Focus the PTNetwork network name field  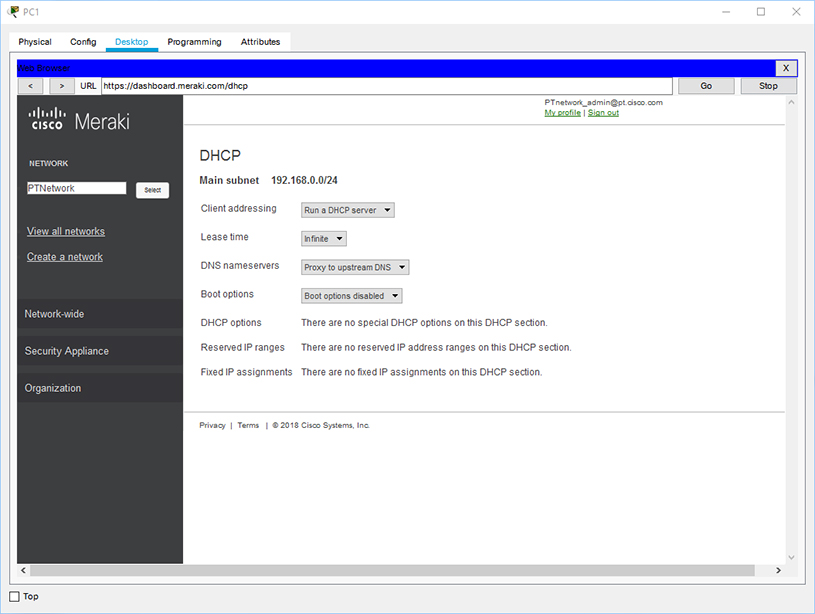point(76,188)
